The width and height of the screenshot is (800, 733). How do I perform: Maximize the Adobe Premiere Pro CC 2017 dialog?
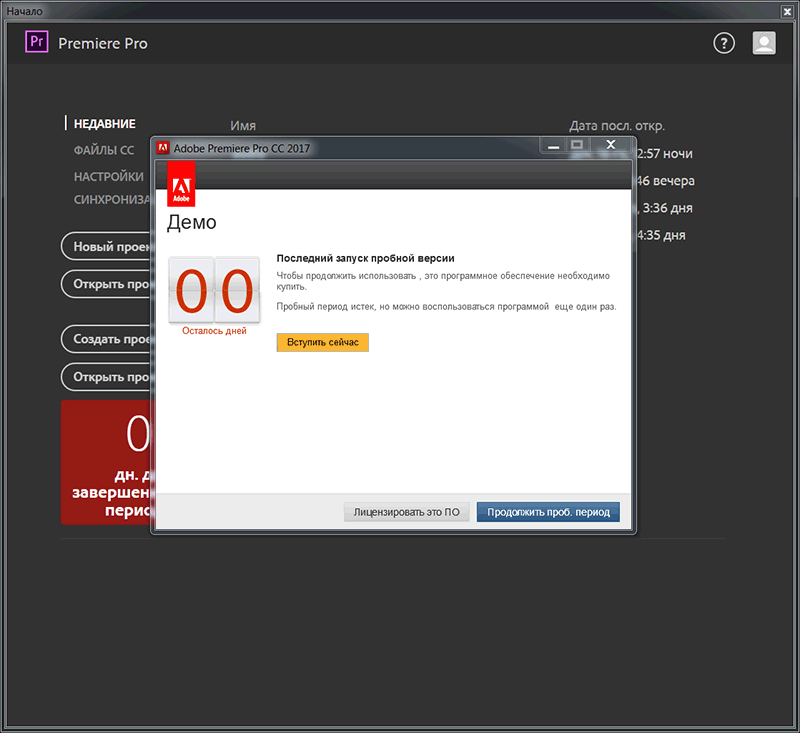point(577,145)
